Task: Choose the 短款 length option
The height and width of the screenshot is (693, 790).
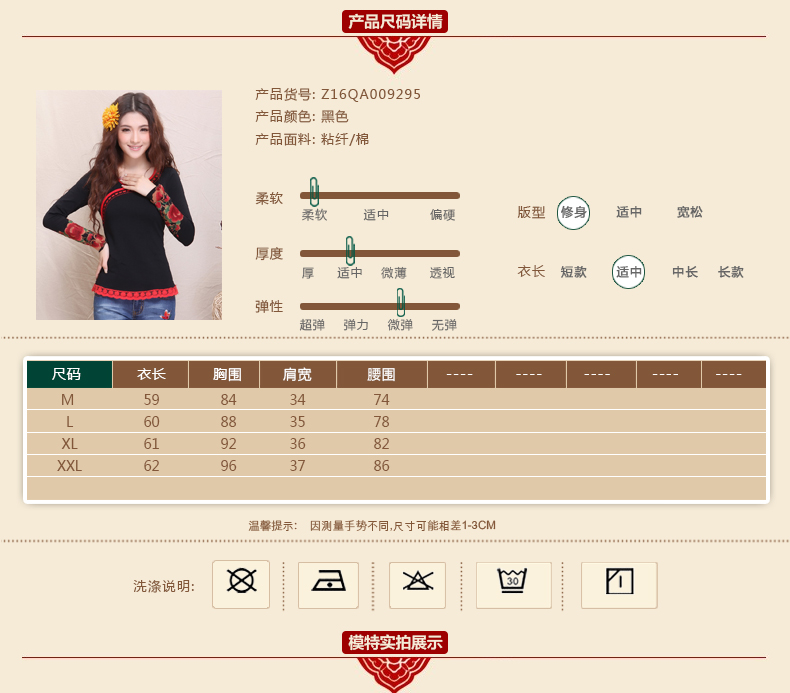Action: point(573,272)
